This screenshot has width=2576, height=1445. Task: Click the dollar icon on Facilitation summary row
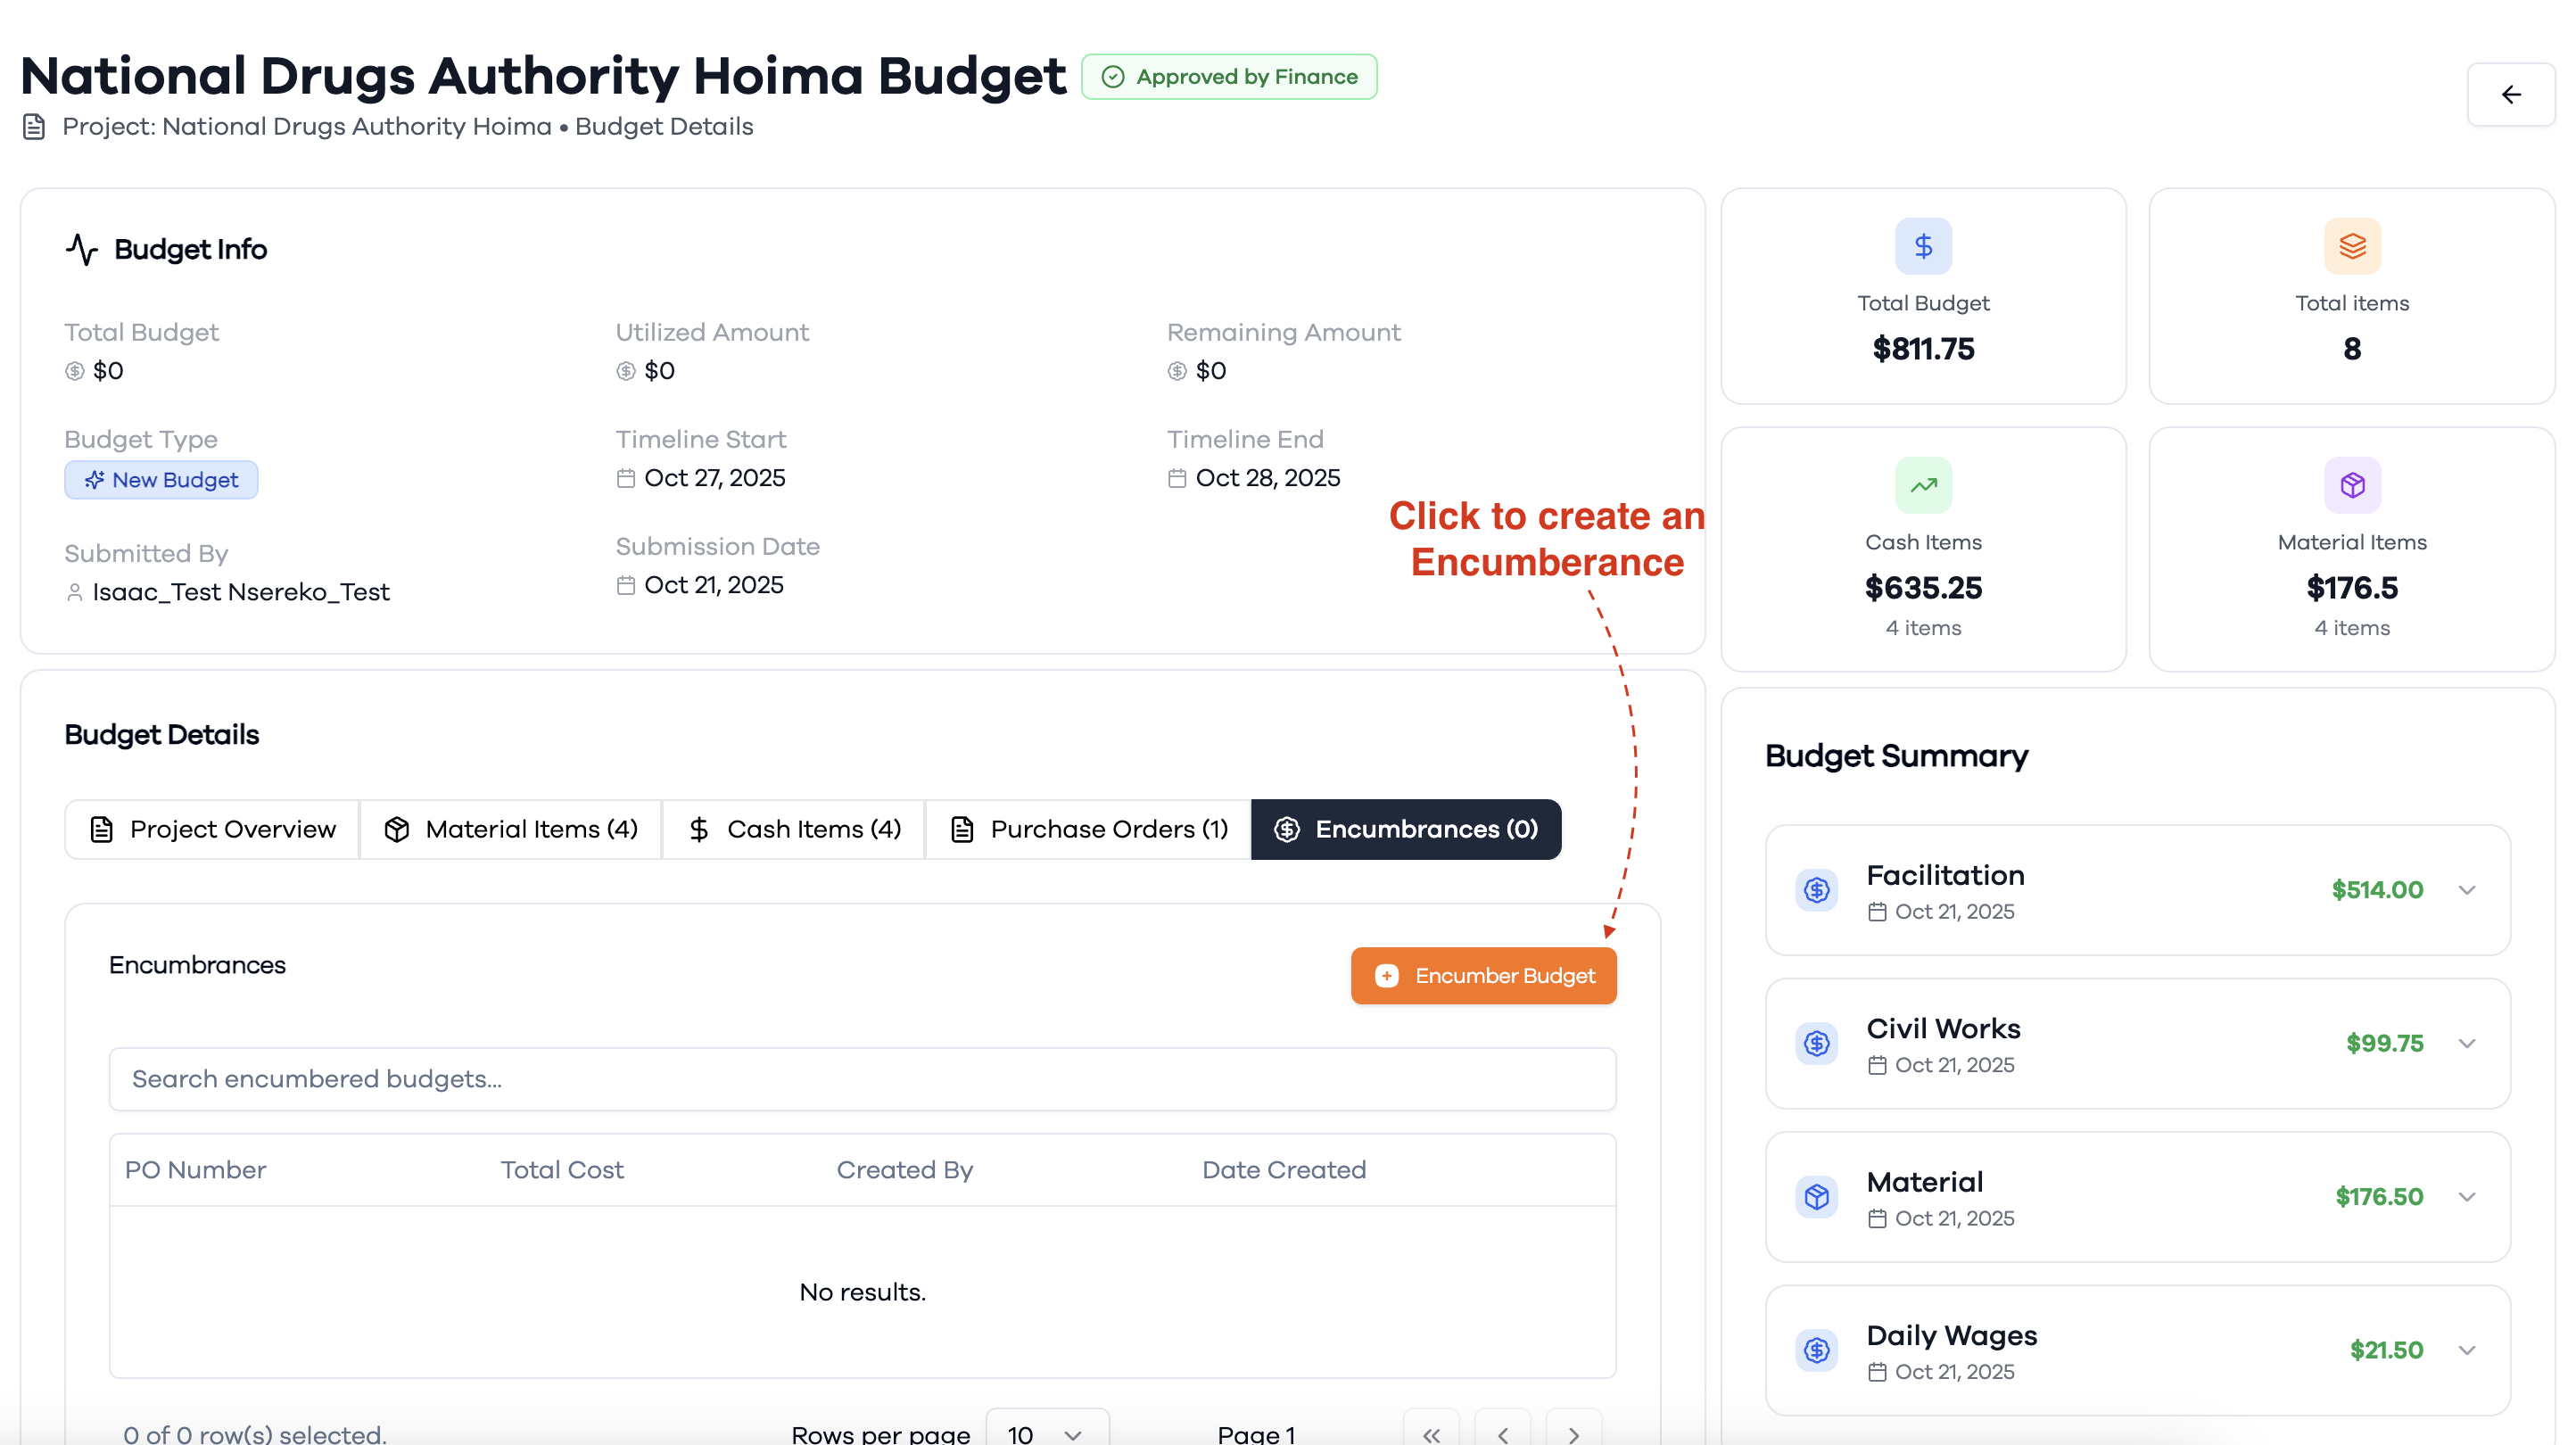coord(1816,890)
